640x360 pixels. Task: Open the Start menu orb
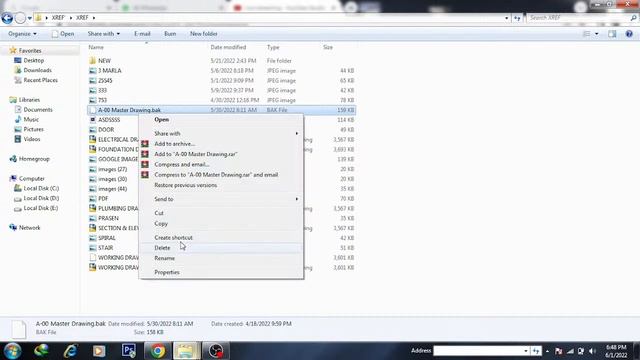tap(13, 351)
